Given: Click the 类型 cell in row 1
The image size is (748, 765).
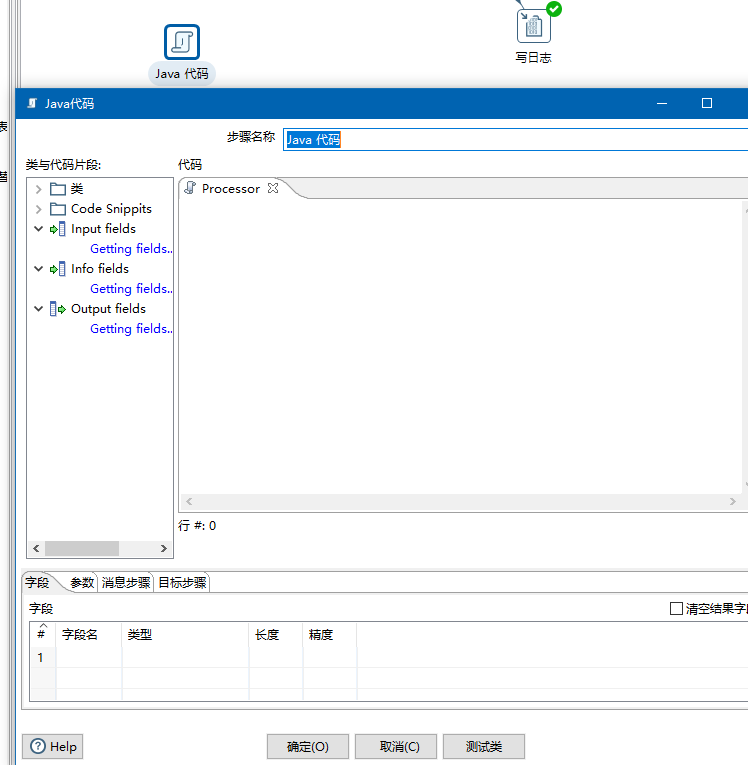Looking at the screenshot, I should (185, 657).
